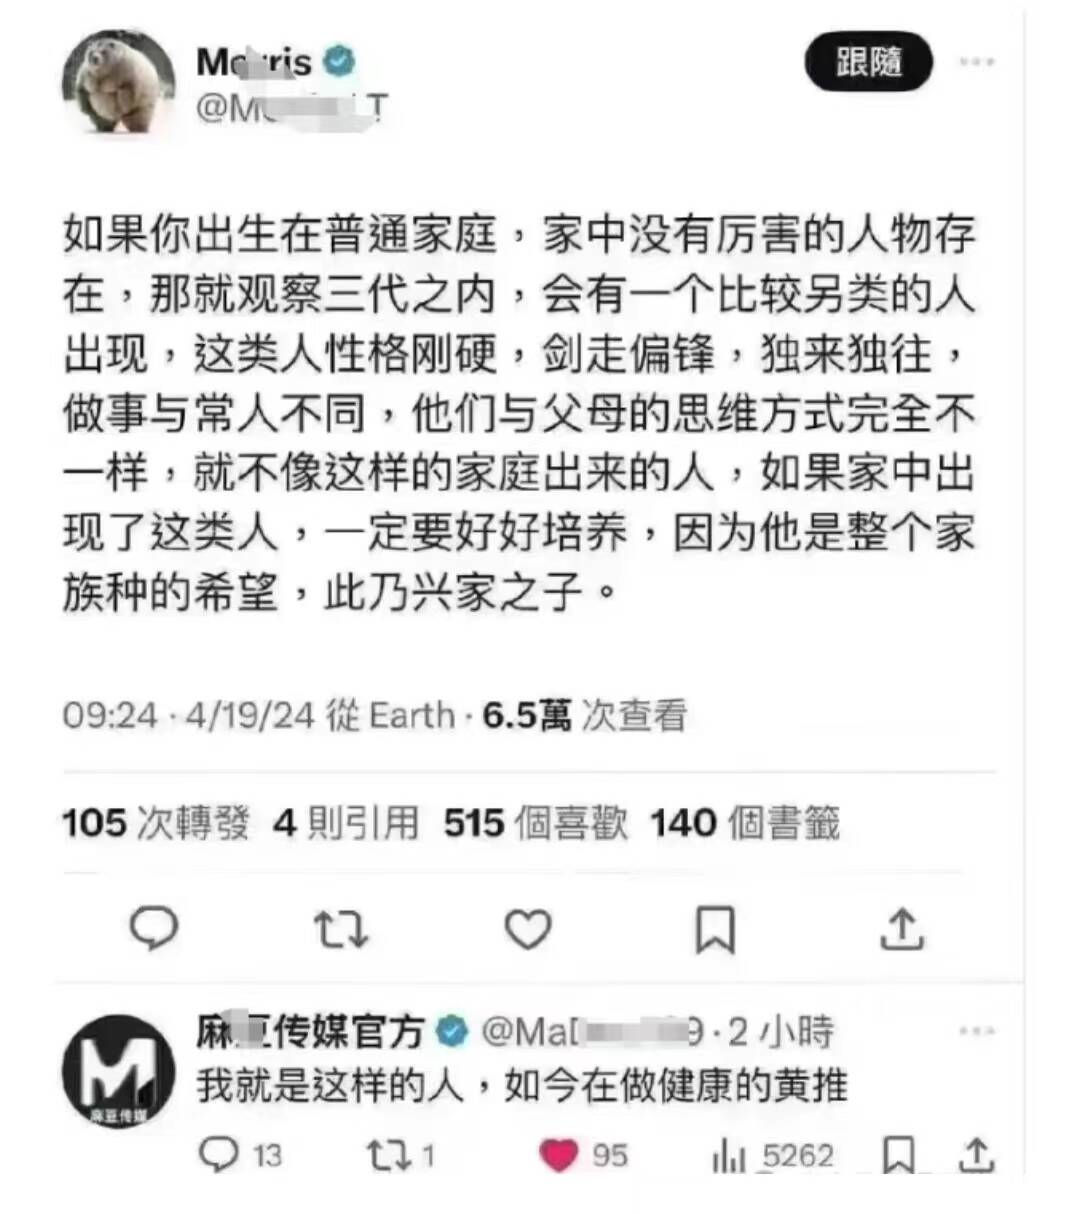This screenshot has height=1214, width=1080.
Task: Bookmark the main tweet
Action: click(x=714, y=929)
